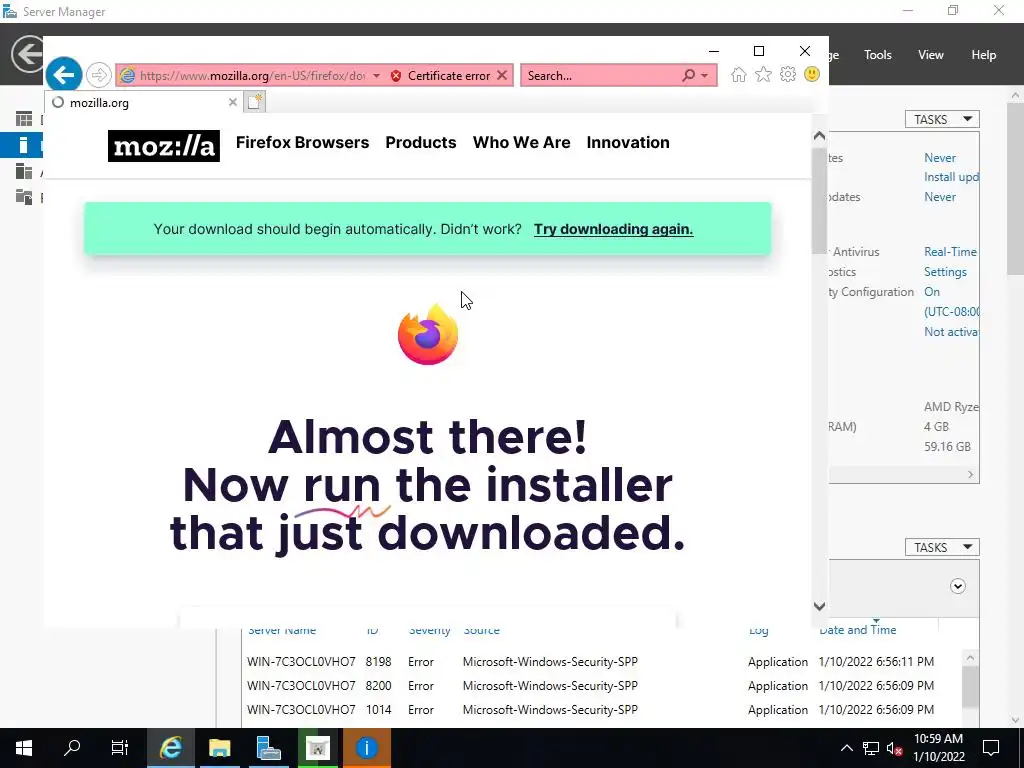Expand the search provider dropdown arrow
Image resolution: width=1024 pixels, height=768 pixels.
pos(705,76)
